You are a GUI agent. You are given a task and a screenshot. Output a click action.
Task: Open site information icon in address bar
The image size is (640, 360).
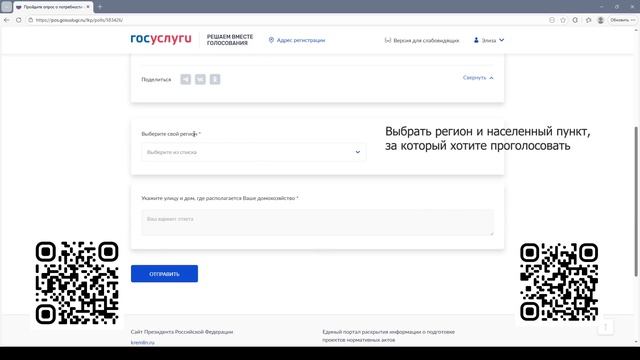pos(31,20)
